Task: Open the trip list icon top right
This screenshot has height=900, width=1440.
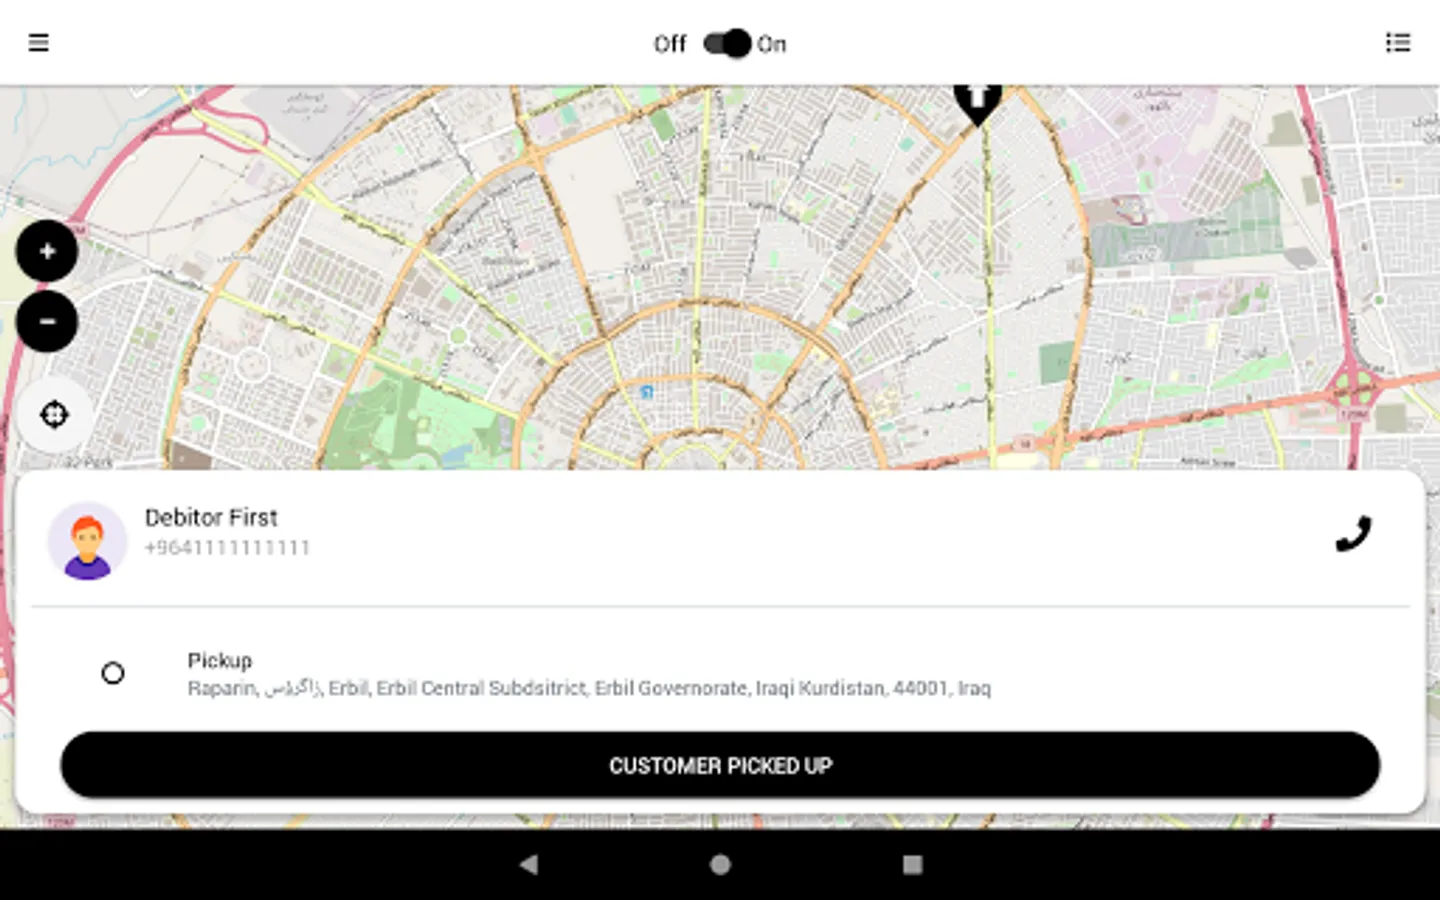Action: point(1398,43)
